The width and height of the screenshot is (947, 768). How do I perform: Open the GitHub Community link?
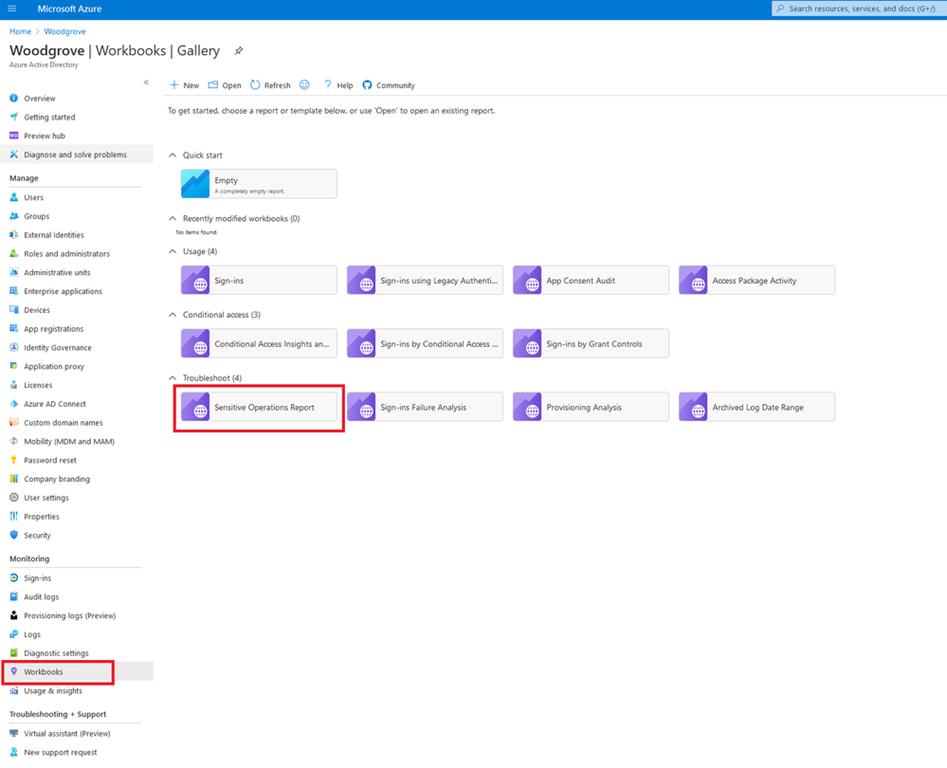[367, 85]
